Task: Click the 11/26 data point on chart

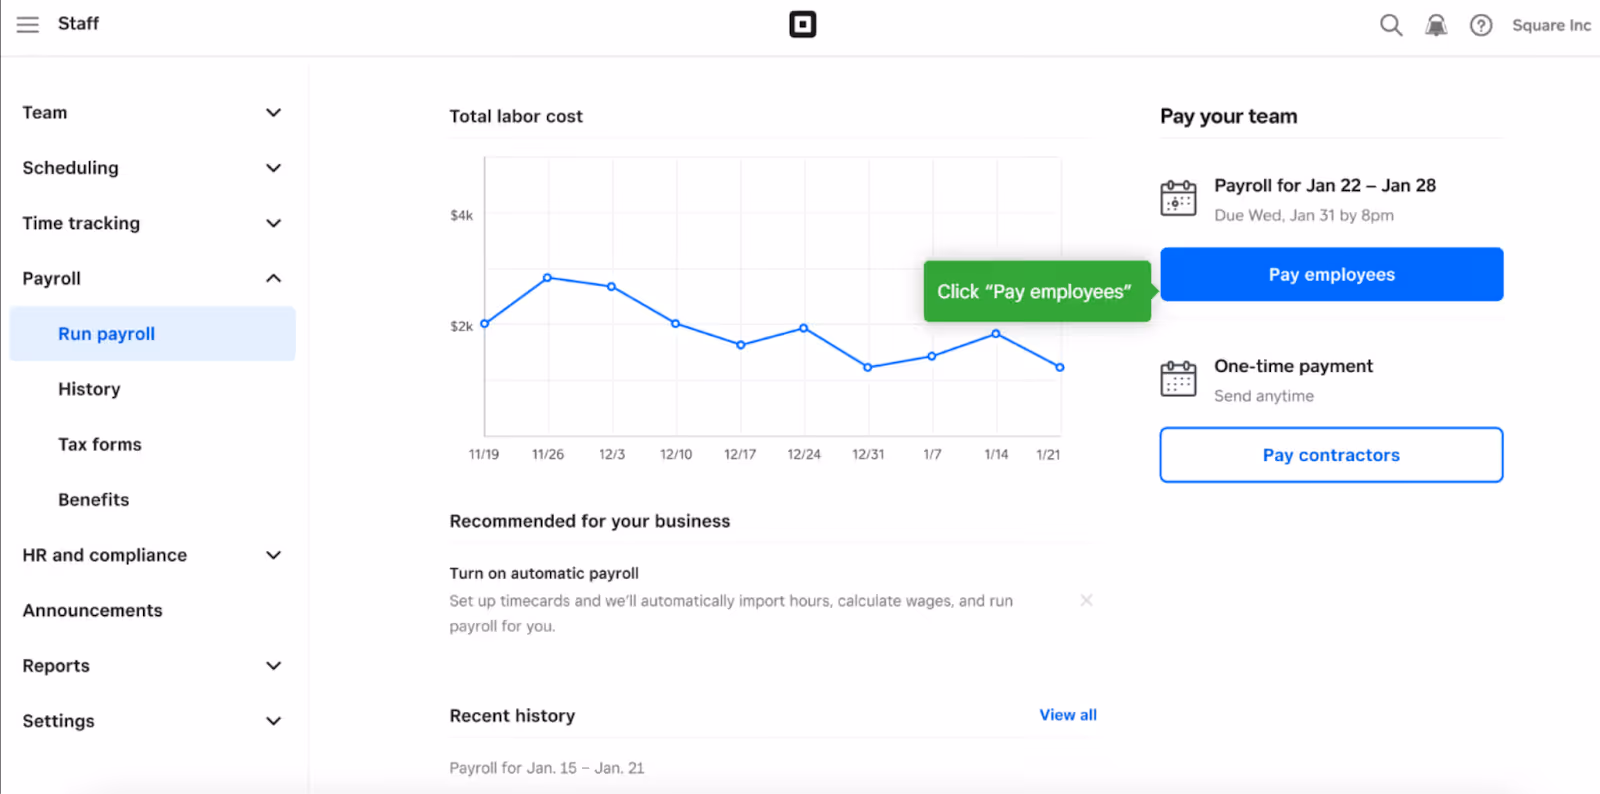Action: [547, 278]
